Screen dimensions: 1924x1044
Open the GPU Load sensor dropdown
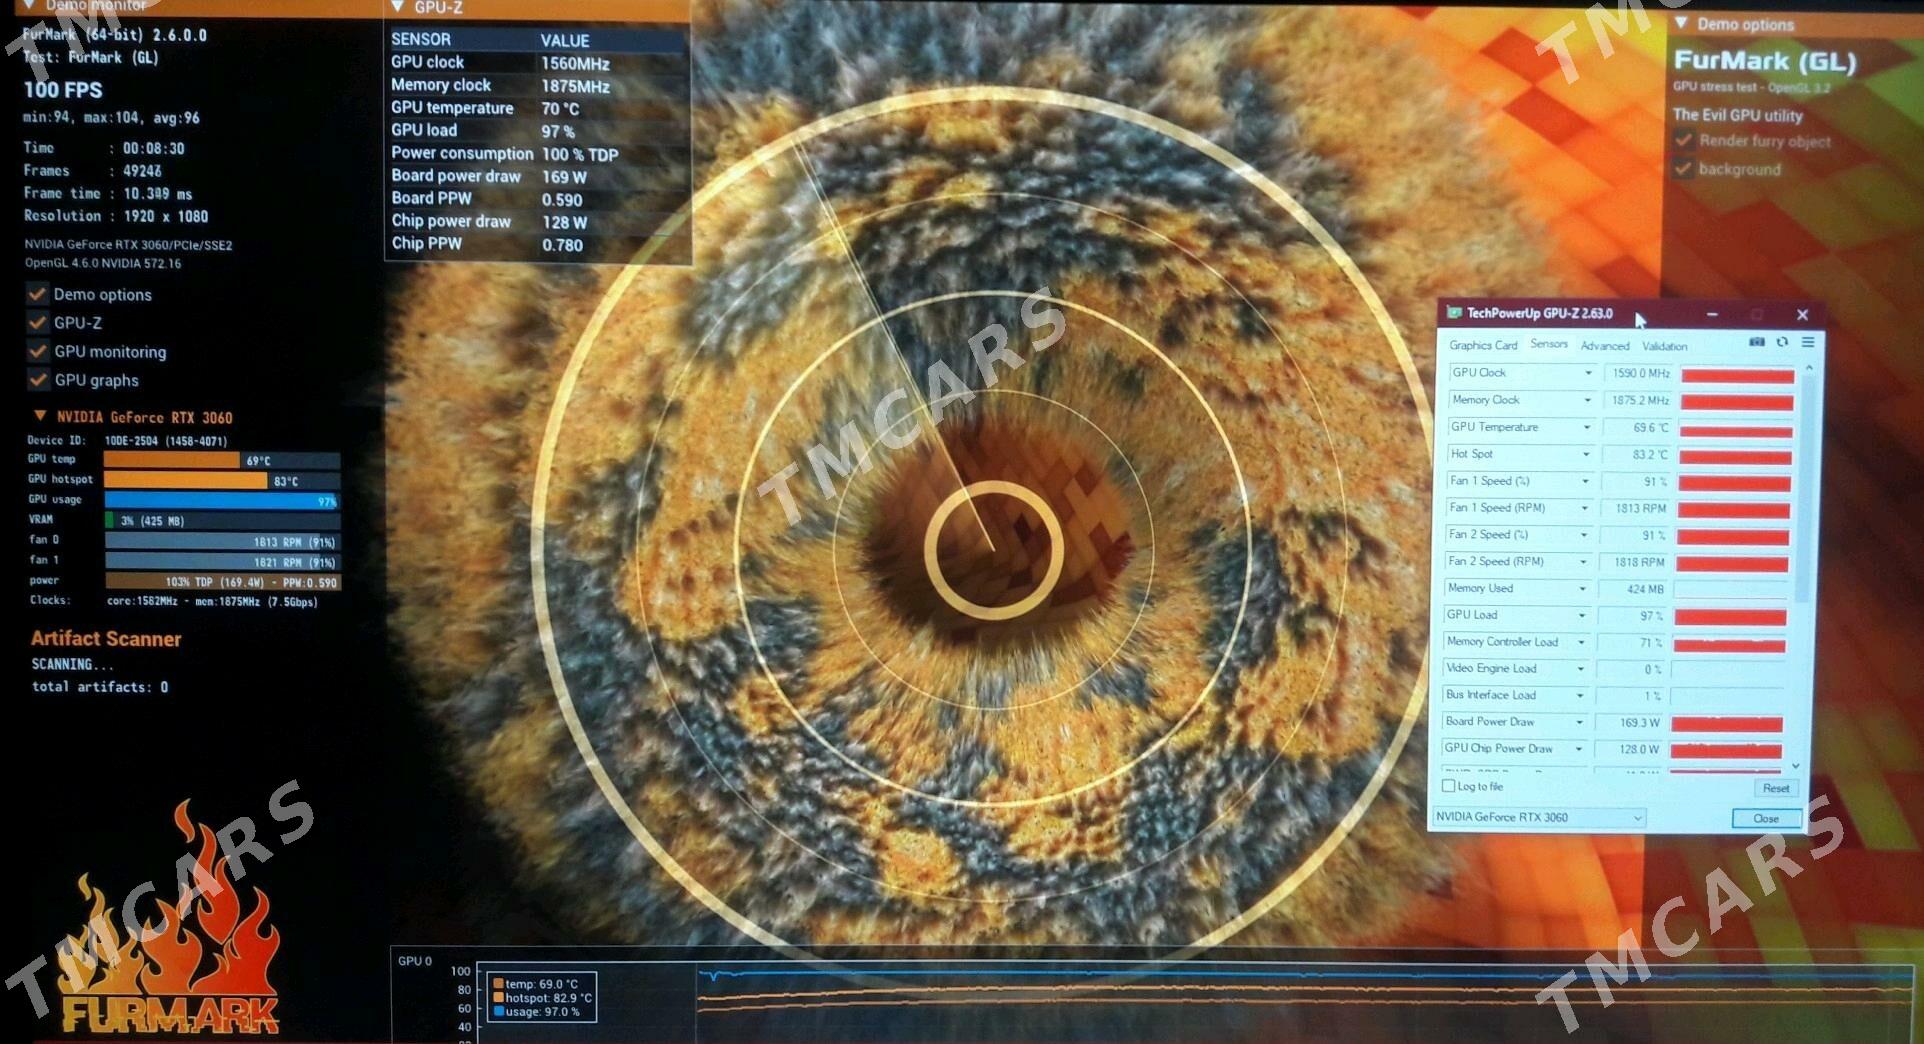click(x=1582, y=615)
